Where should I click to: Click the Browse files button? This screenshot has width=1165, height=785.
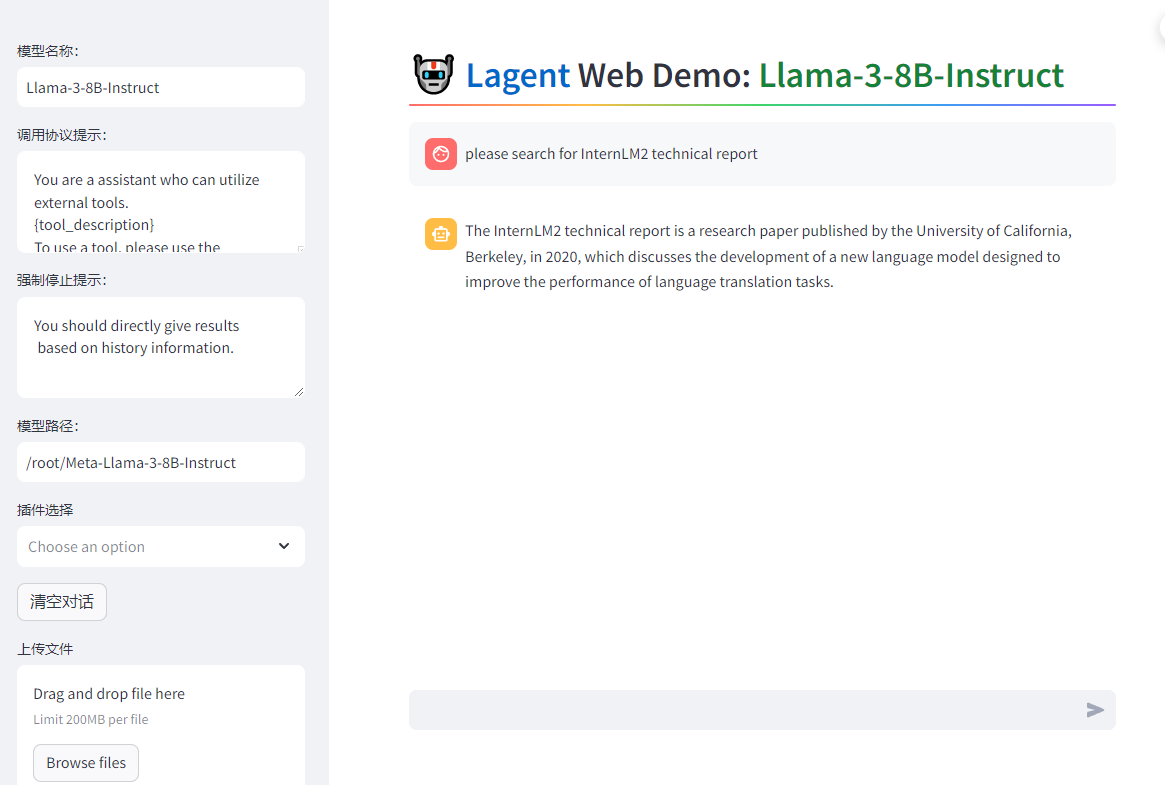[x=86, y=763]
